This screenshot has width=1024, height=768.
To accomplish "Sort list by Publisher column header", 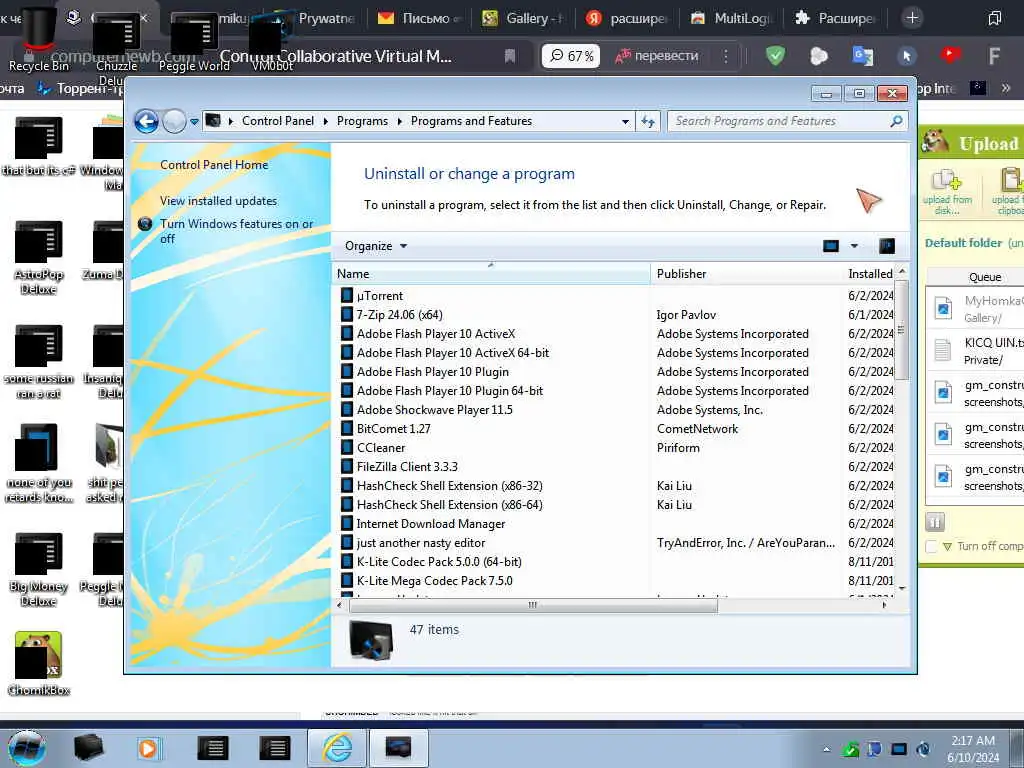I will click(x=746, y=274).
